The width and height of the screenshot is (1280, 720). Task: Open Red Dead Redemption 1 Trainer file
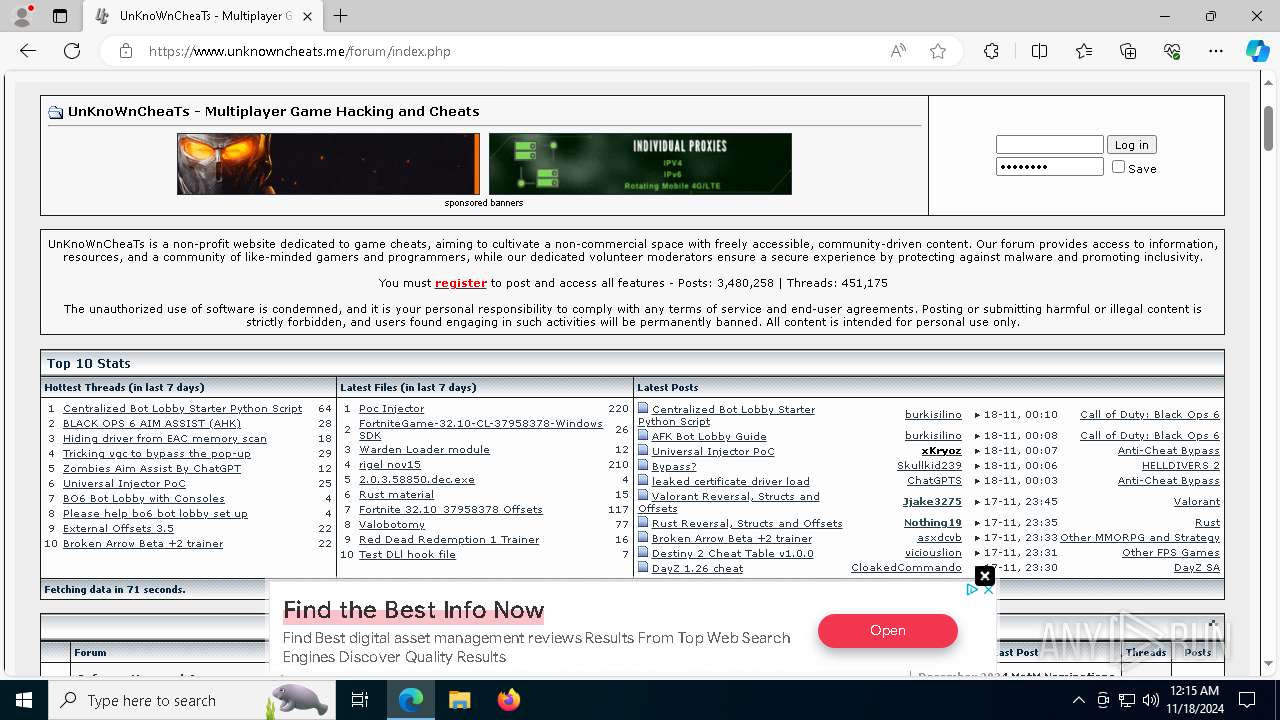pos(449,539)
